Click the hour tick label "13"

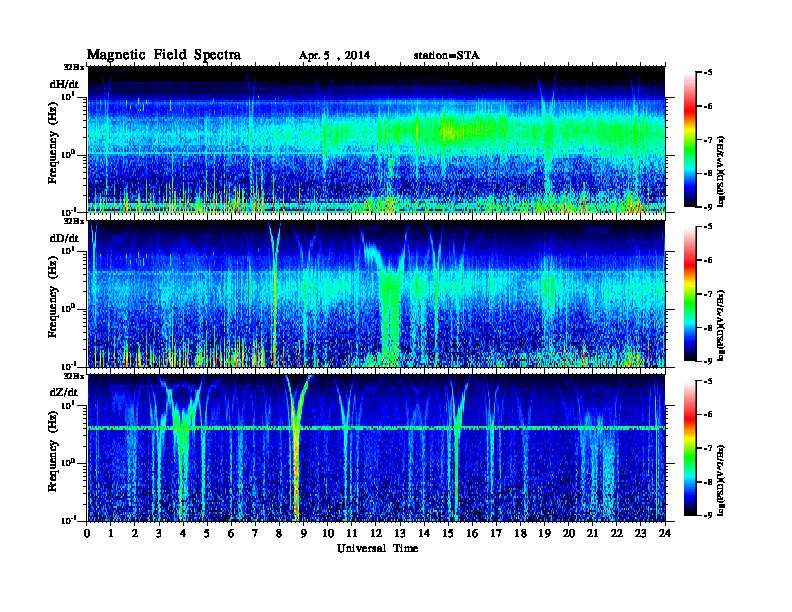click(x=400, y=533)
